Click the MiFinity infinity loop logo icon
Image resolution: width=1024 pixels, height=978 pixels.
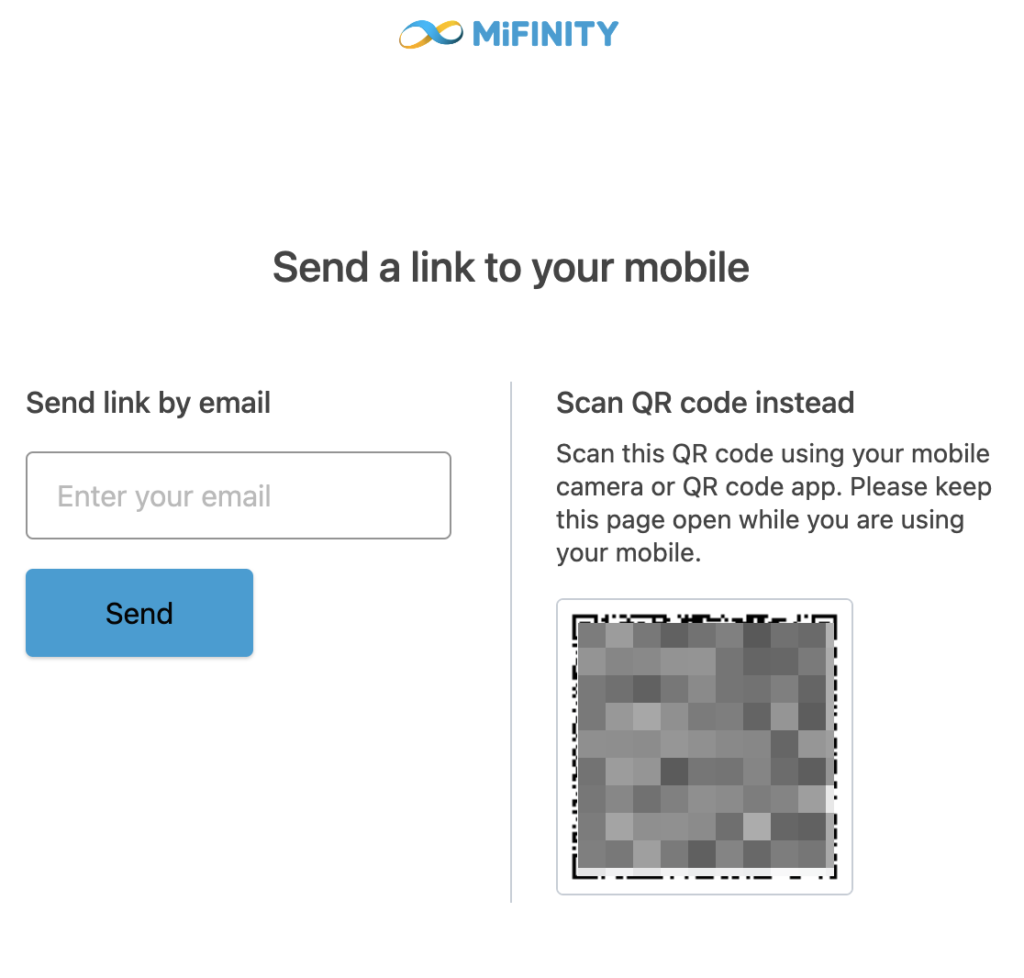point(431,34)
